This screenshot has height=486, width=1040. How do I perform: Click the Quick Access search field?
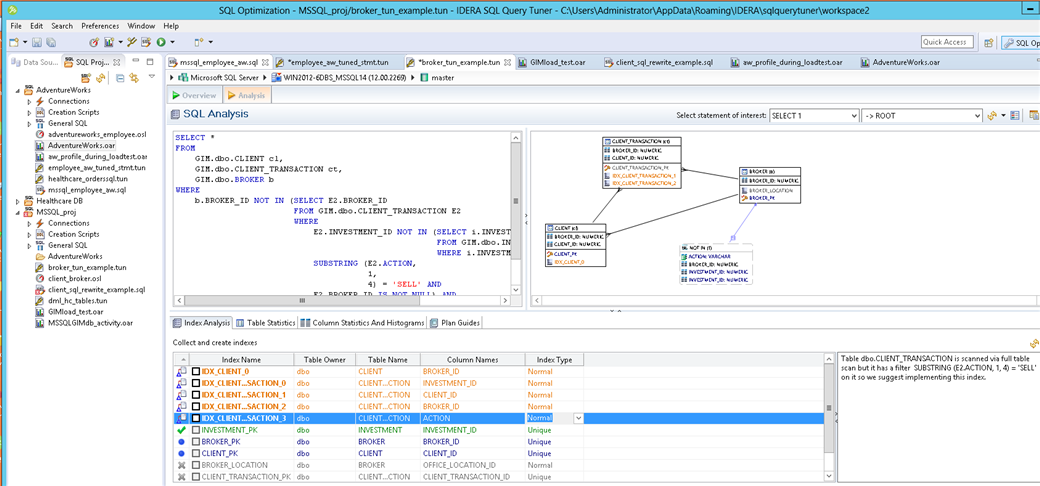tap(947, 42)
